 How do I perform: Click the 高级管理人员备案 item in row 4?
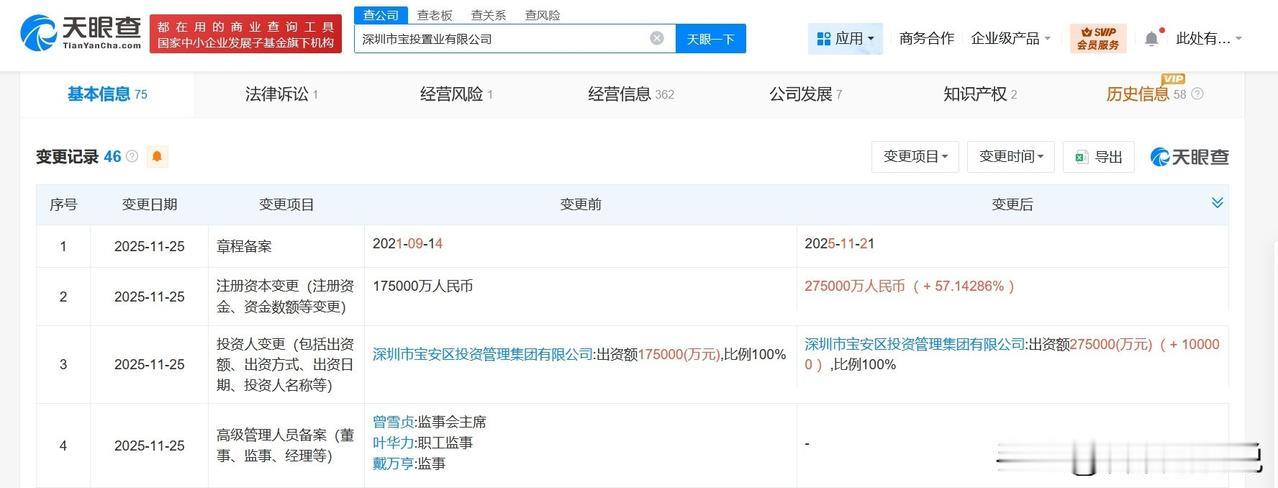point(286,444)
